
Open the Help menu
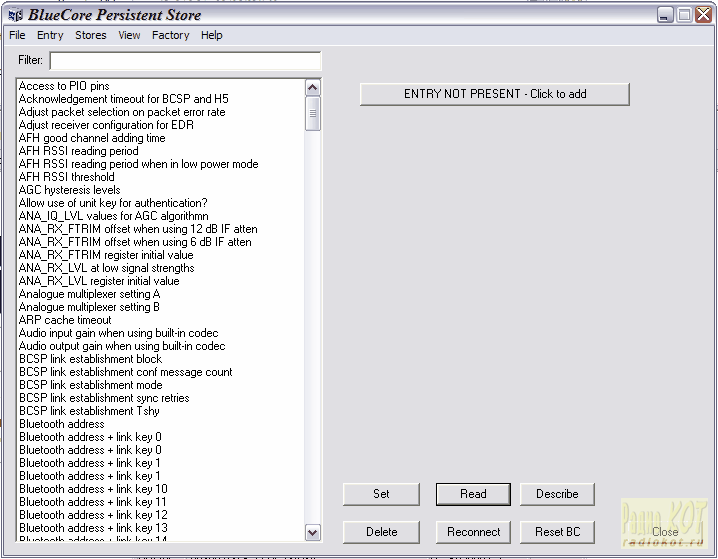(x=212, y=35)
